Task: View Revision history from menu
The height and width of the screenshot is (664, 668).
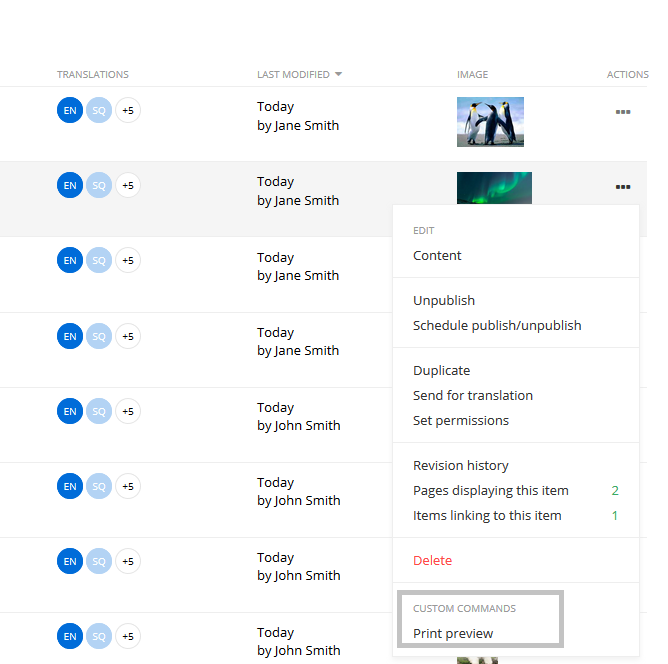Action: (x=461, y=466)
